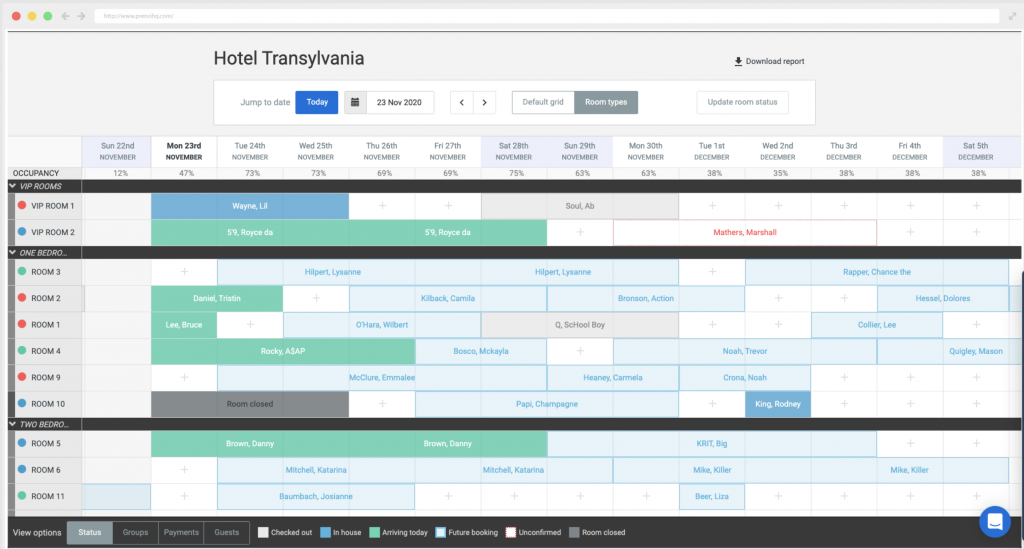Click Update room status button
Viewport: 1024px width, 549px height.
click(743, 102)
